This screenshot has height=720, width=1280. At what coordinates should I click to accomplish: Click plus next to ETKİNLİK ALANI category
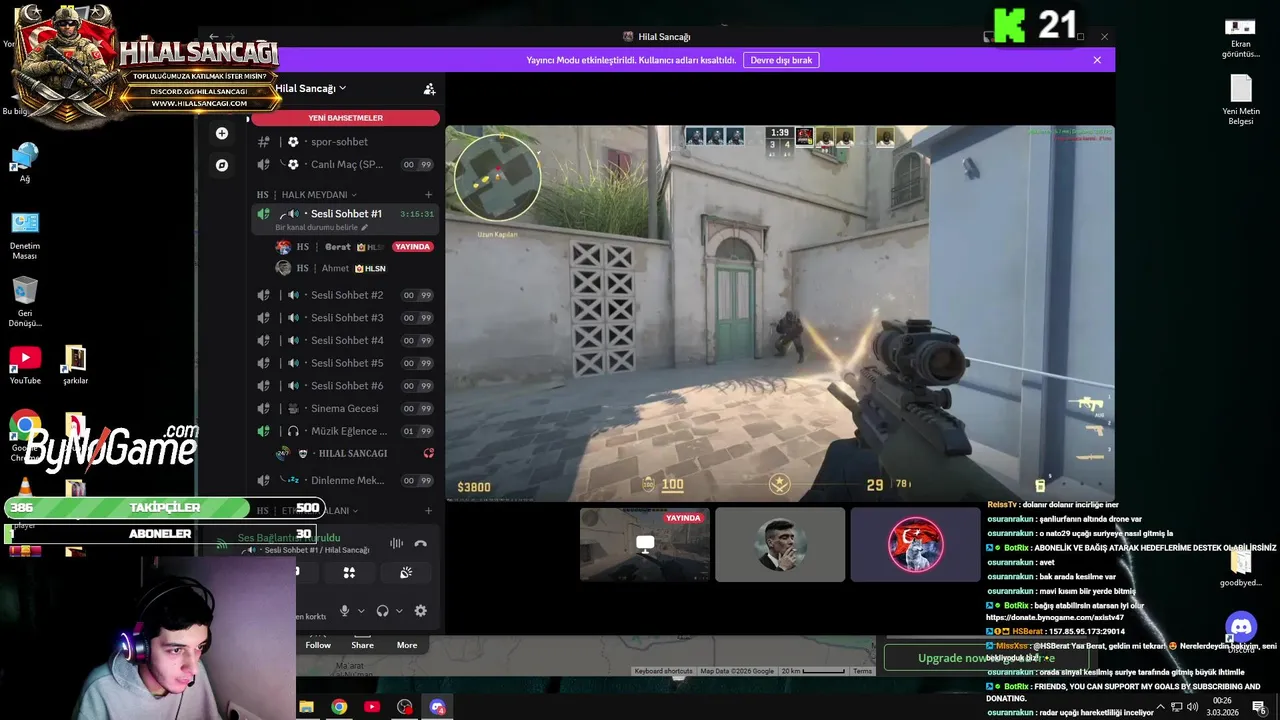(429, 511)
